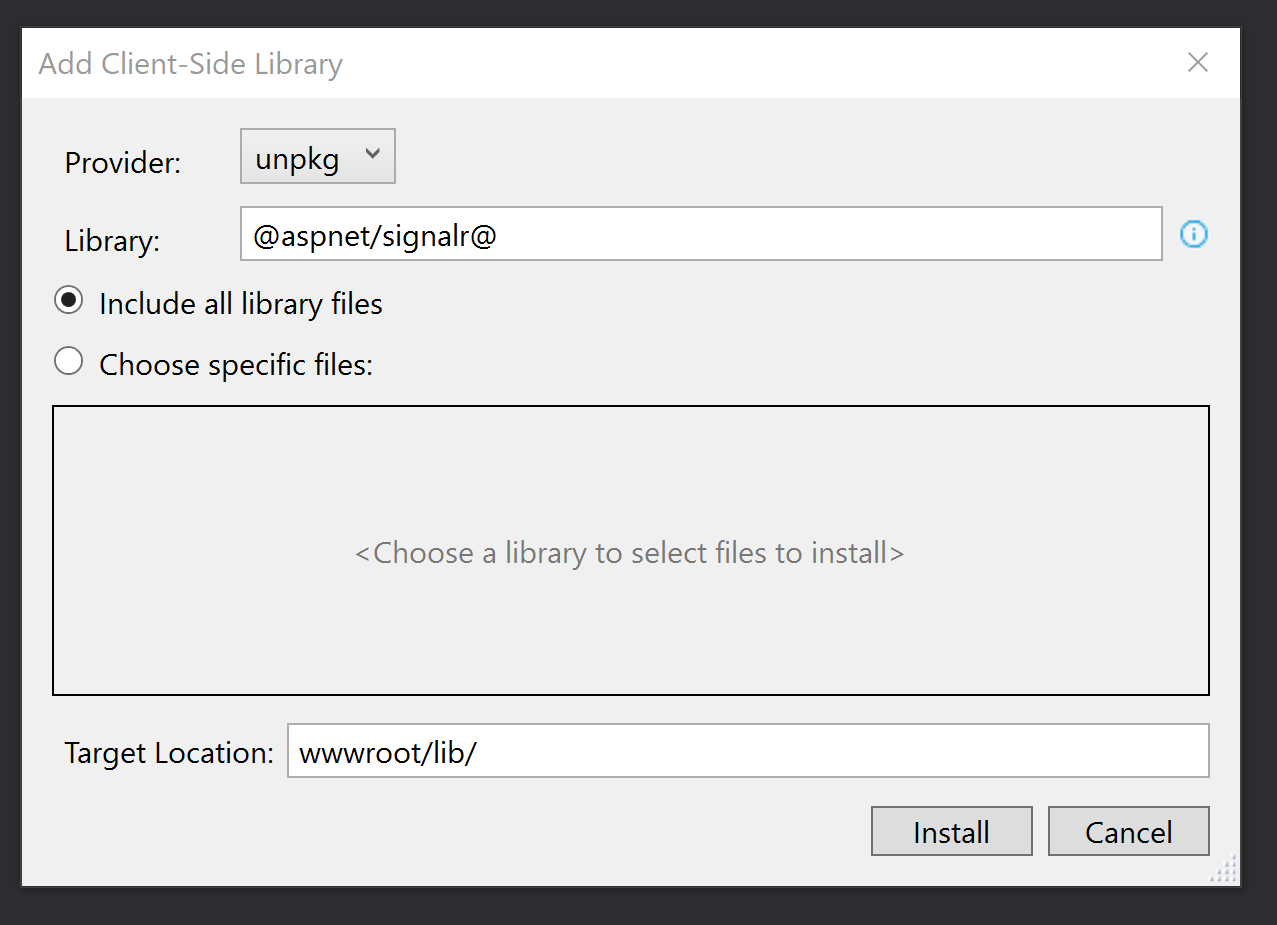Cancel the Add Client-Side Library dialog
Screen dimensions: 1277x925
1128,831
